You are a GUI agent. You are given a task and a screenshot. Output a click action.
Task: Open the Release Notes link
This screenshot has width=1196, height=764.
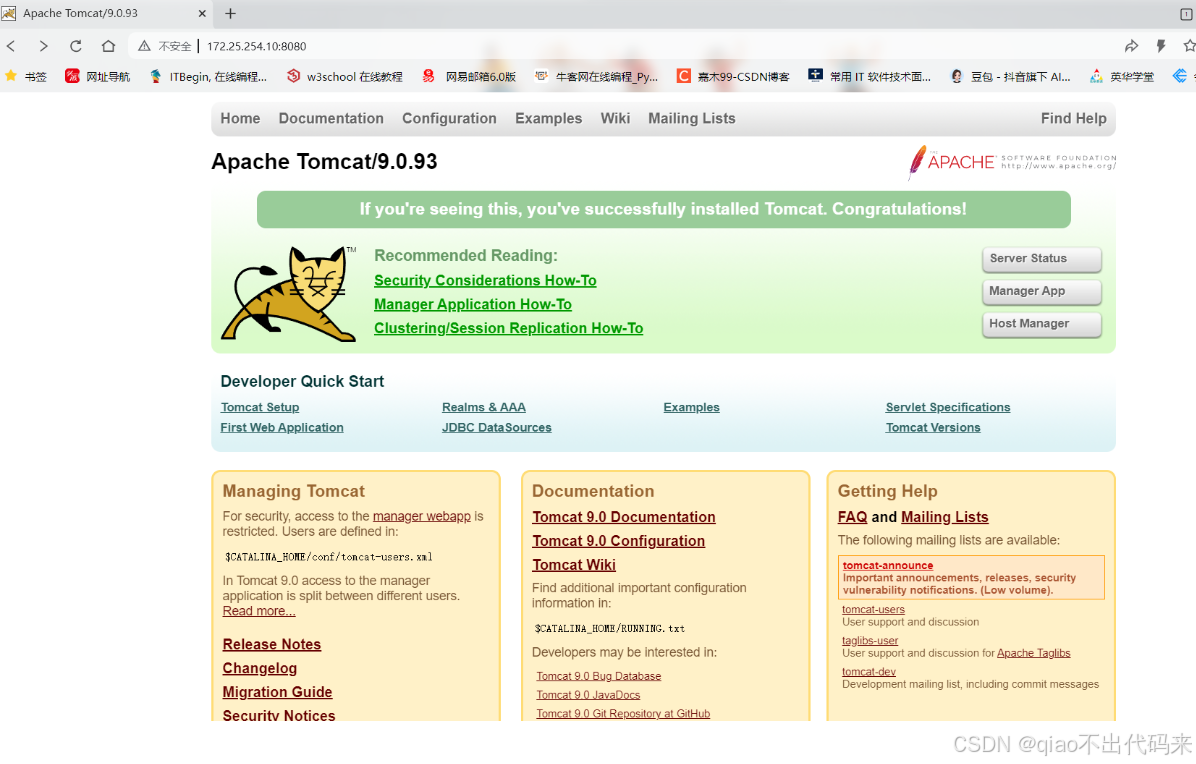coord(272,644)
